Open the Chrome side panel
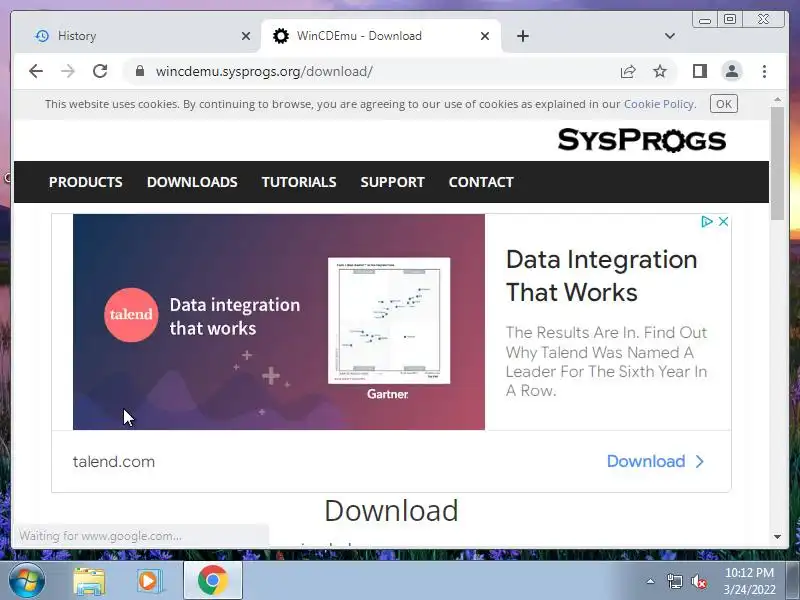Image resolution: width=800 pixels, height=600 pixels. click(699, 71)
